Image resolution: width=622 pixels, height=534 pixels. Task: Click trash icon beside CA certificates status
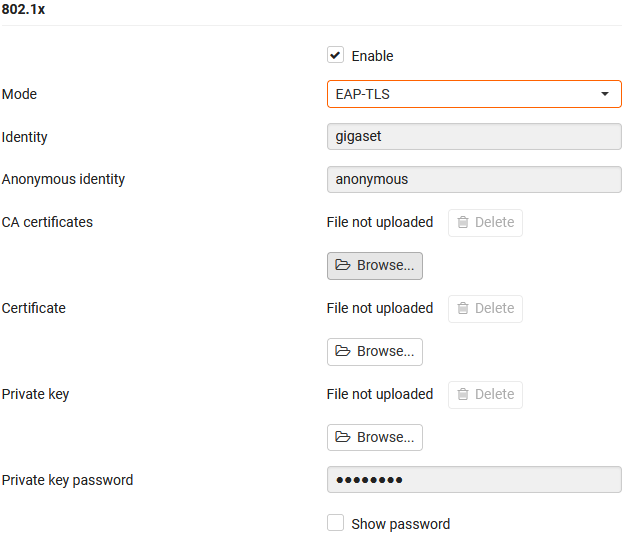tap(463, 222)
